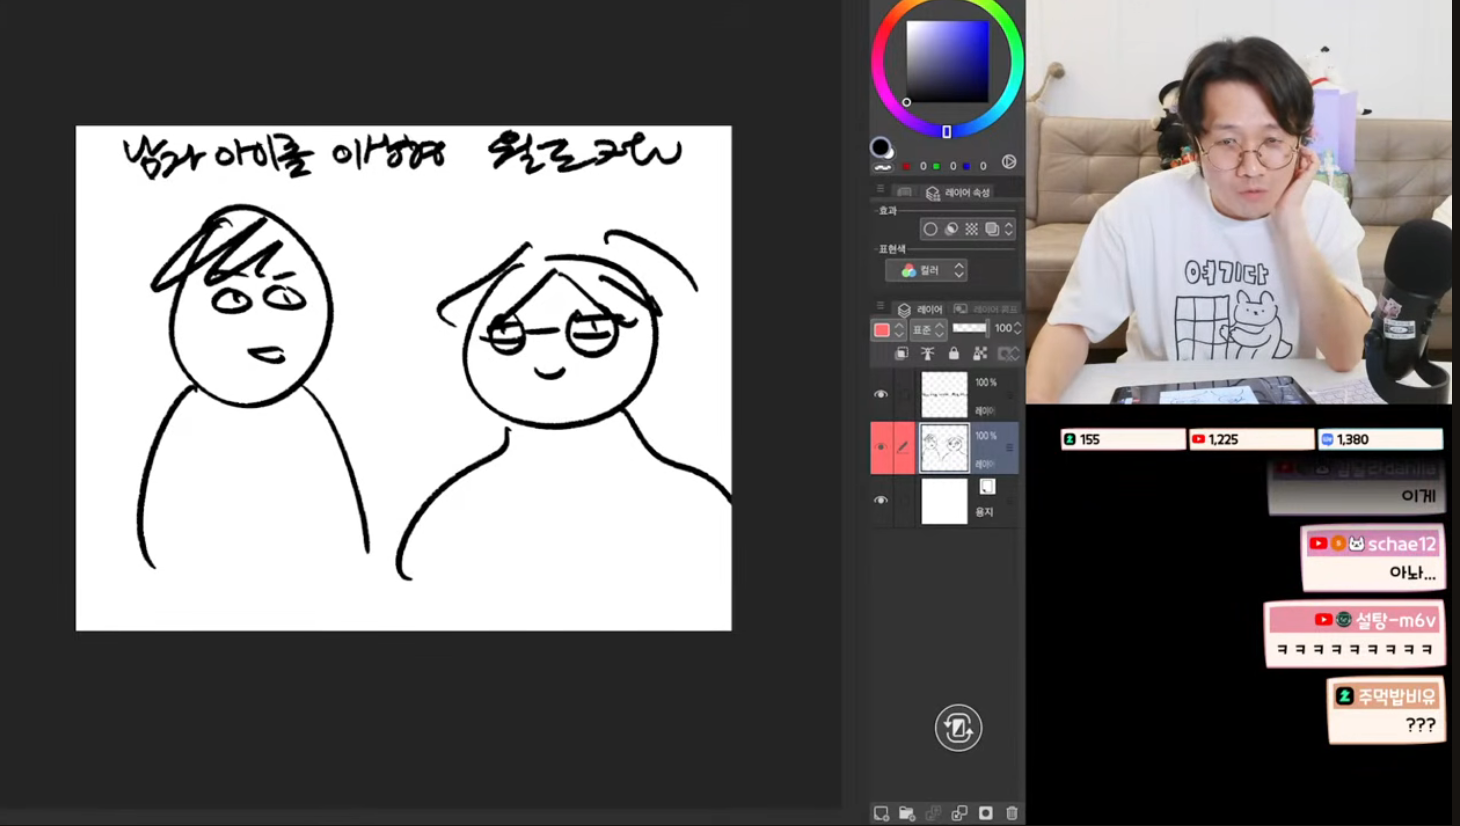Screen dimensions: 1460x826
Task: Click the 155 viewer count badge
Action: 1123,439
